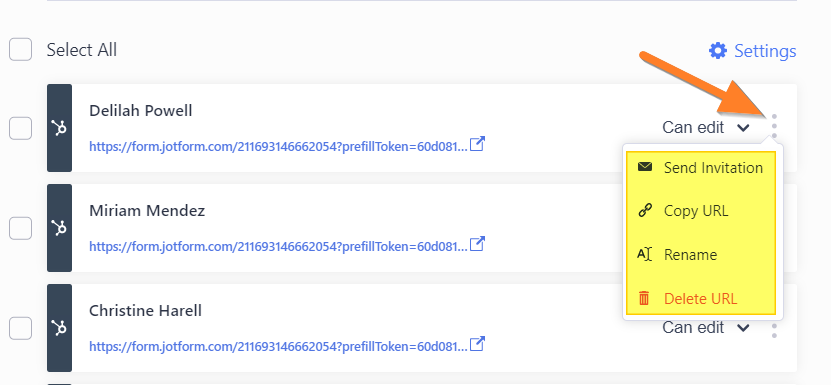
Task: Open the three-dot menu for Christine Harell
Action: (774, 330)
